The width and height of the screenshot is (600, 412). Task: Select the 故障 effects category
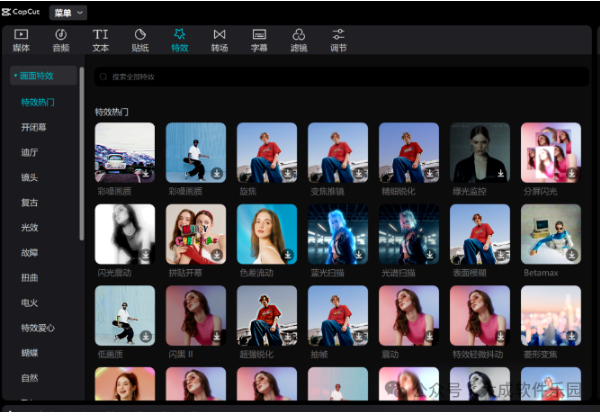point(29,252)
